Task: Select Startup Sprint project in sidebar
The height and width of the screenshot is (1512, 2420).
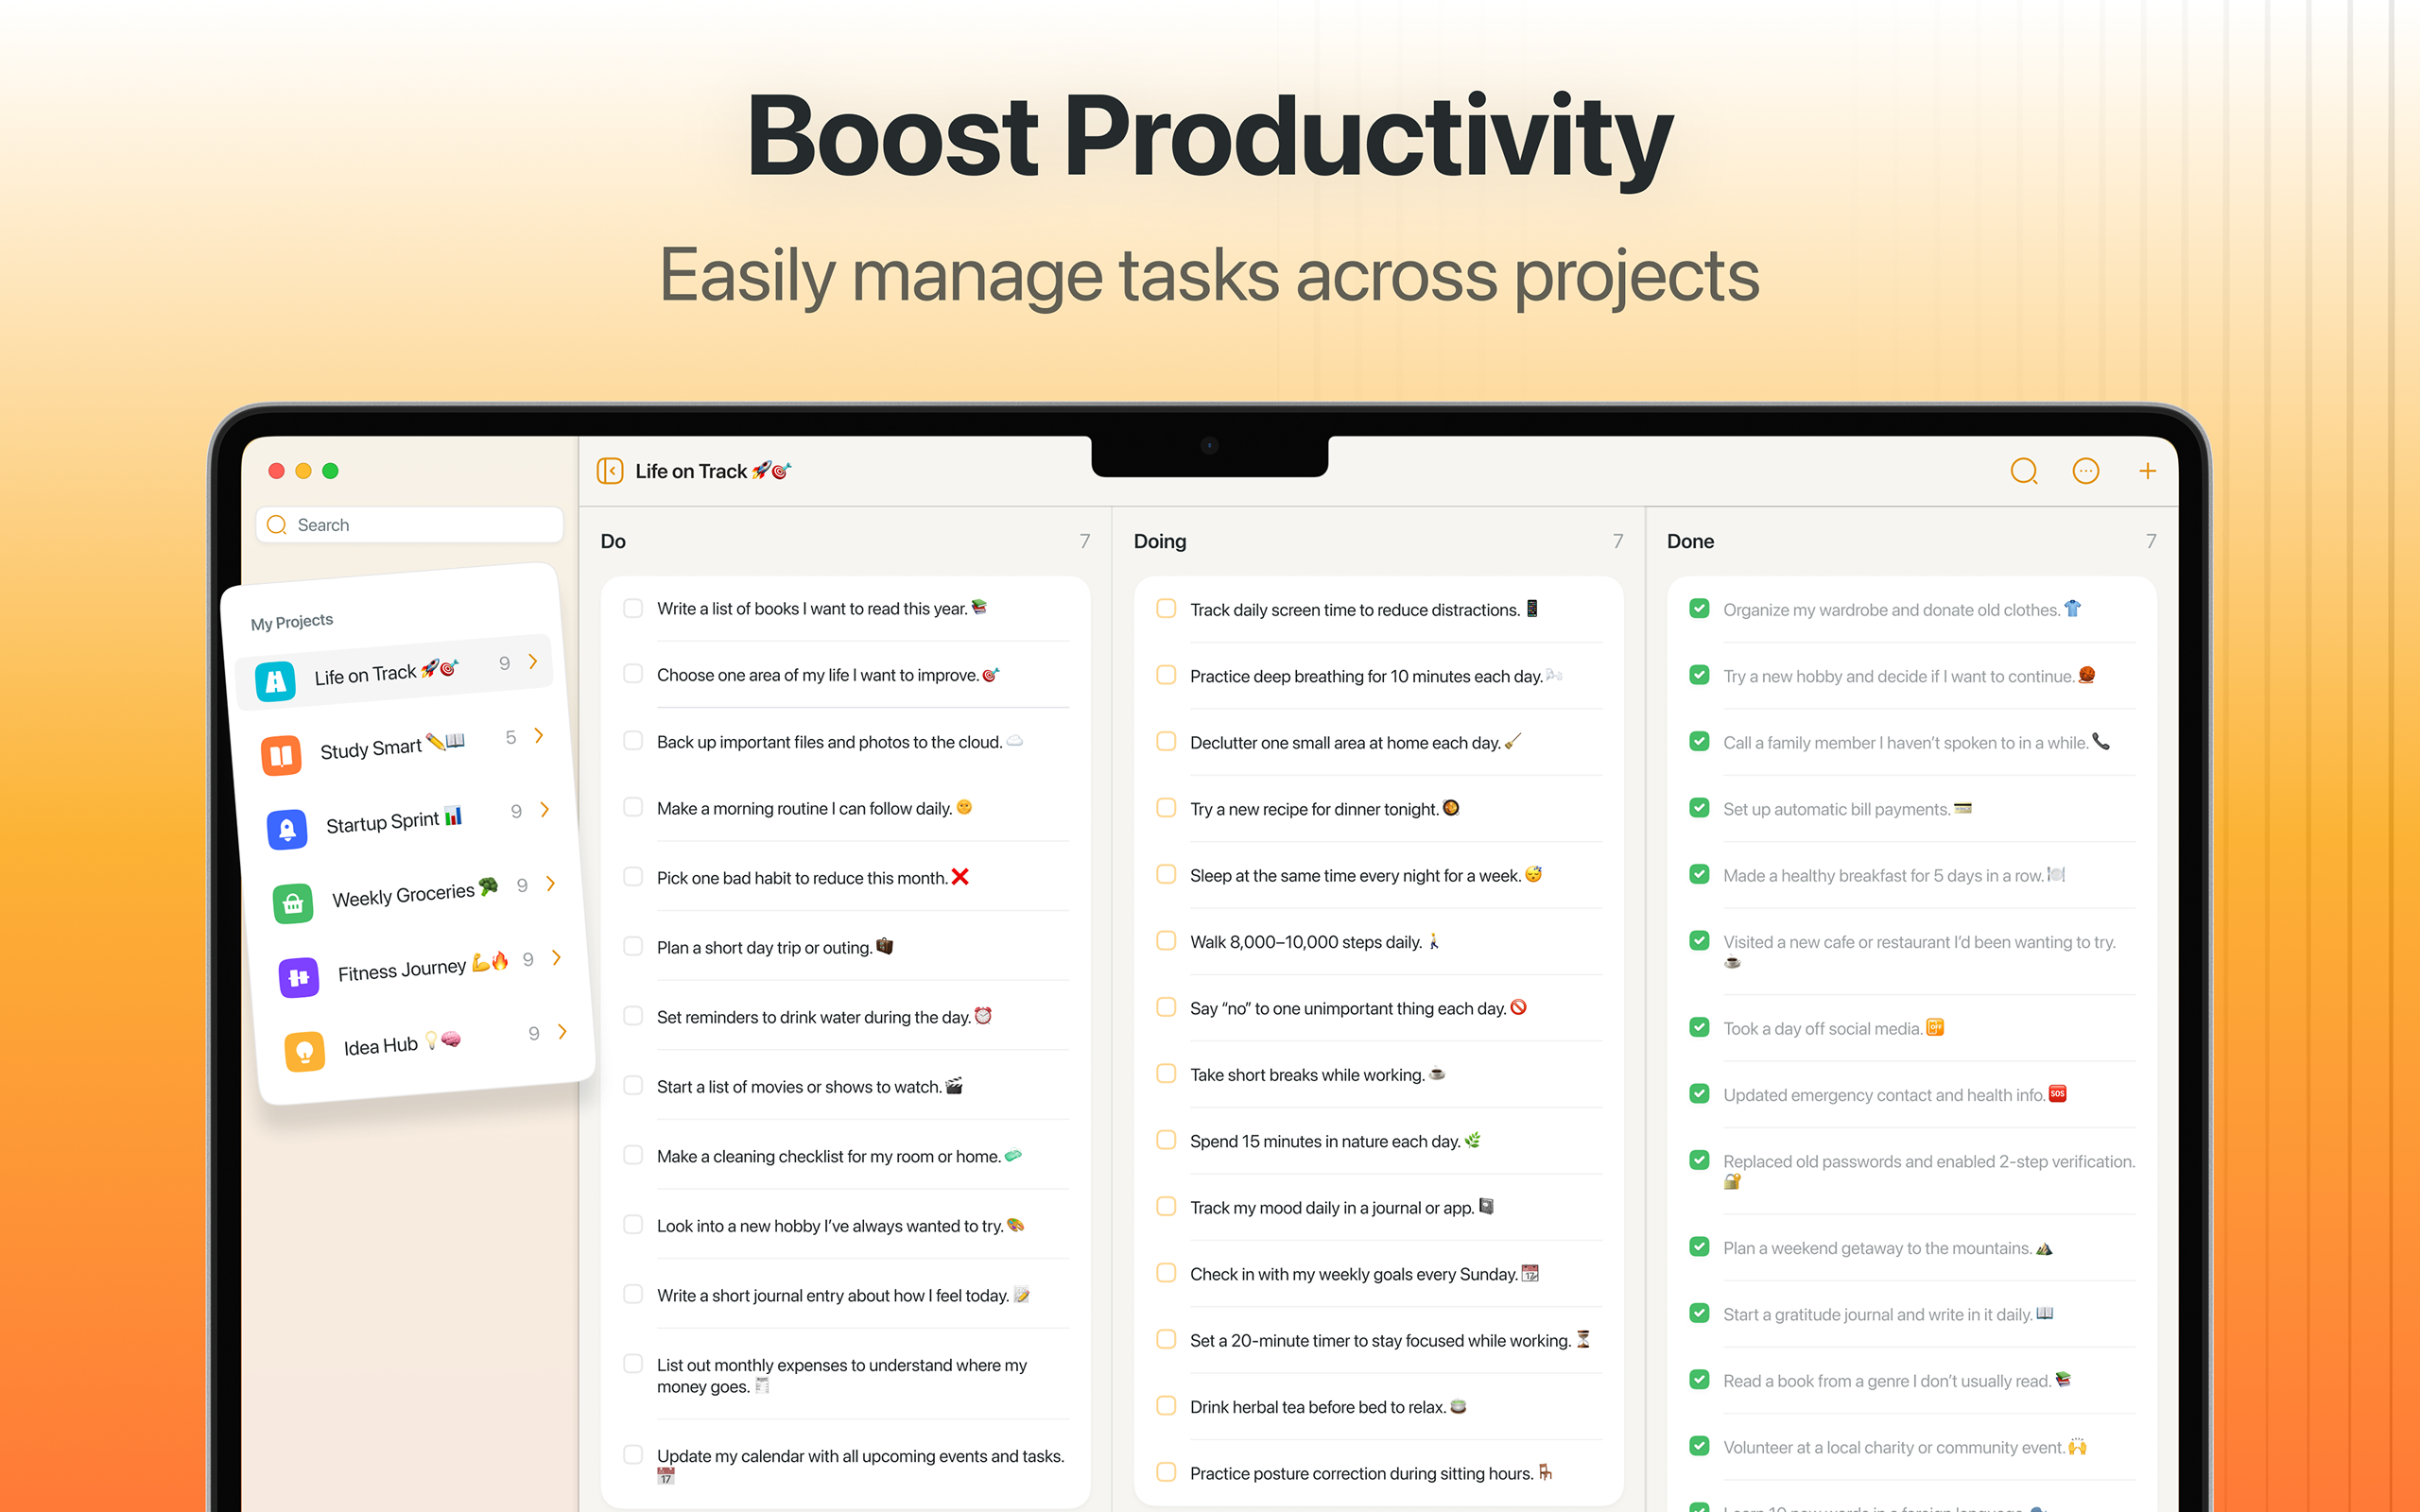Action: point(406,819)
